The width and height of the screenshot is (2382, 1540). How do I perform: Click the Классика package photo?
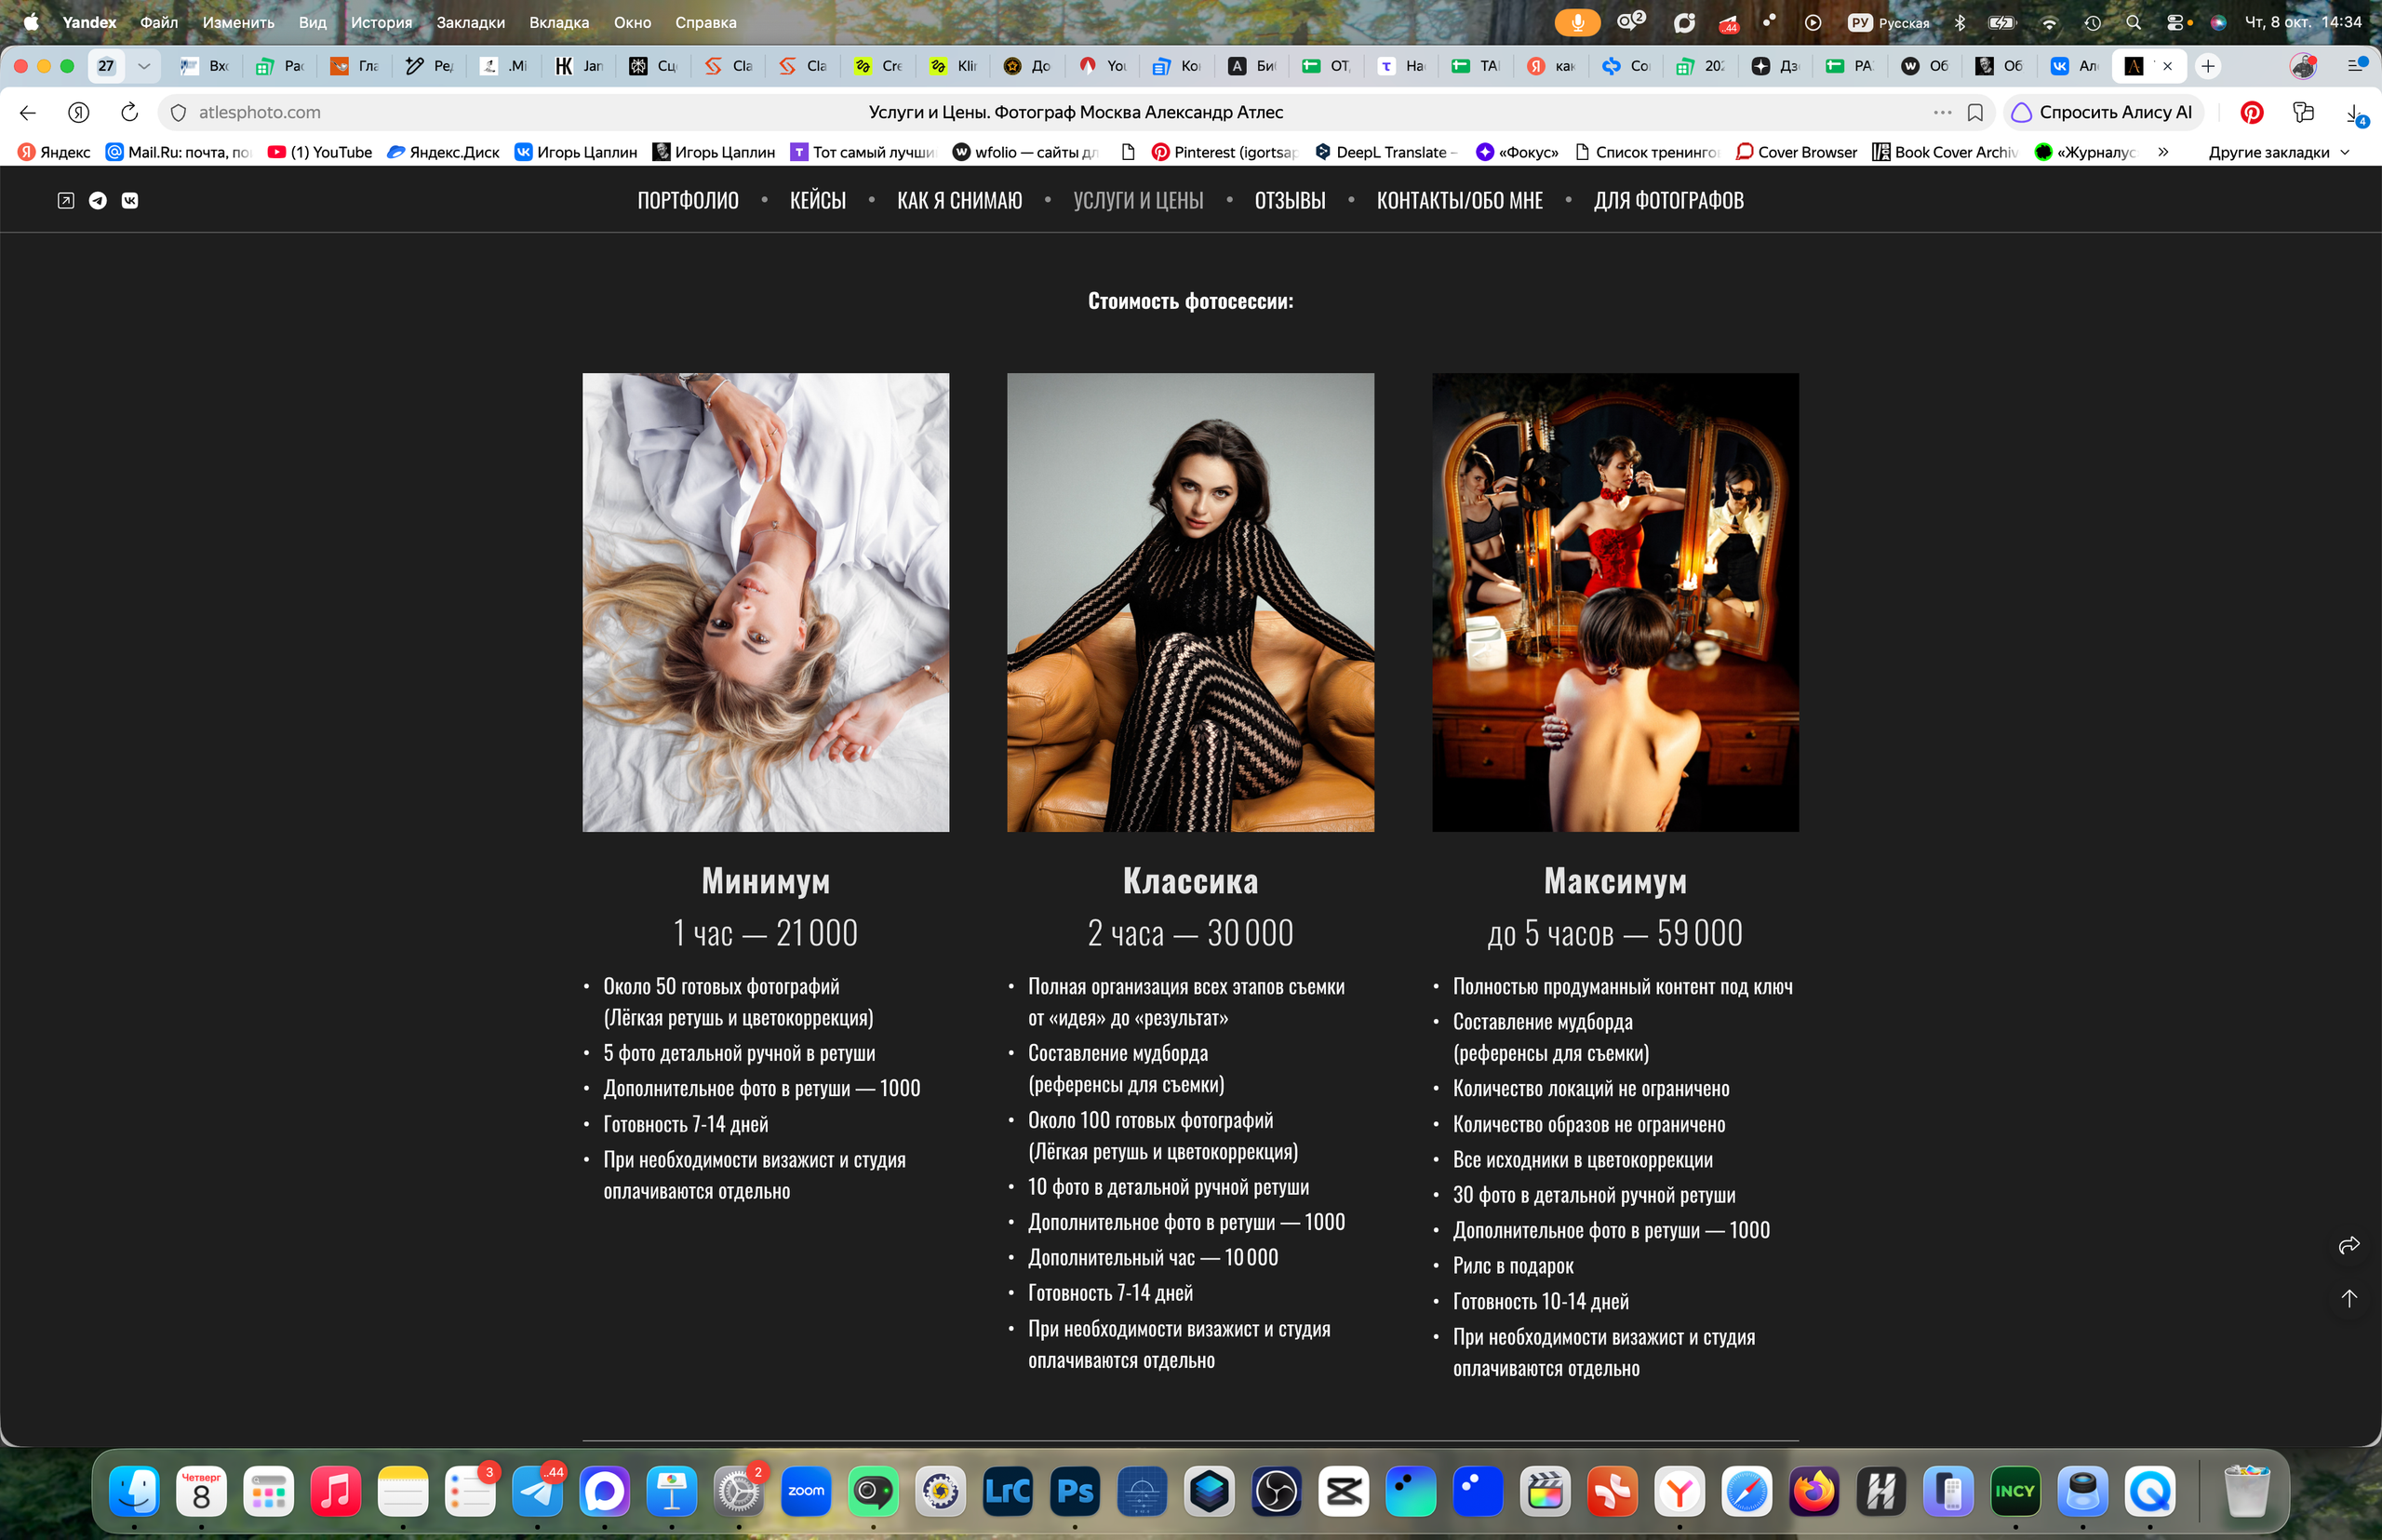tap(1190, 602)
